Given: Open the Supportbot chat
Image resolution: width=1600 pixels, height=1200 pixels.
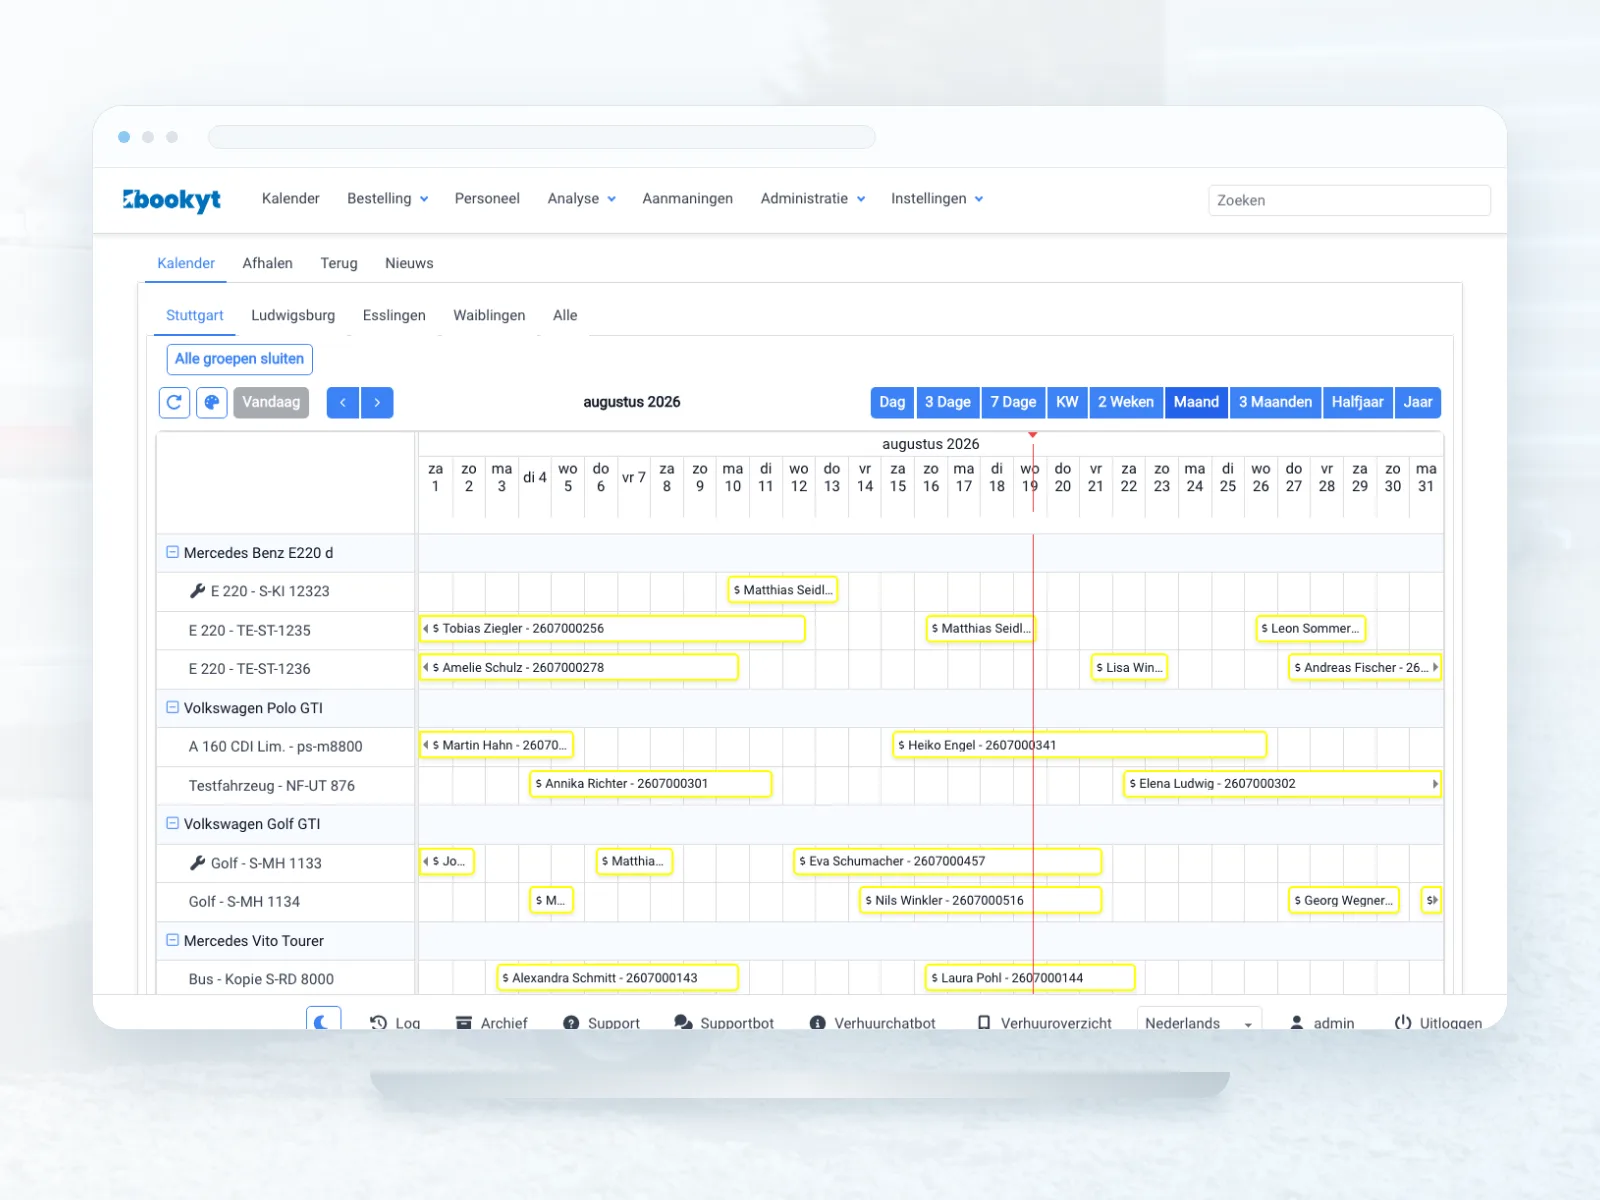Looking at the screenshot, I should [x=724, y=1023].
